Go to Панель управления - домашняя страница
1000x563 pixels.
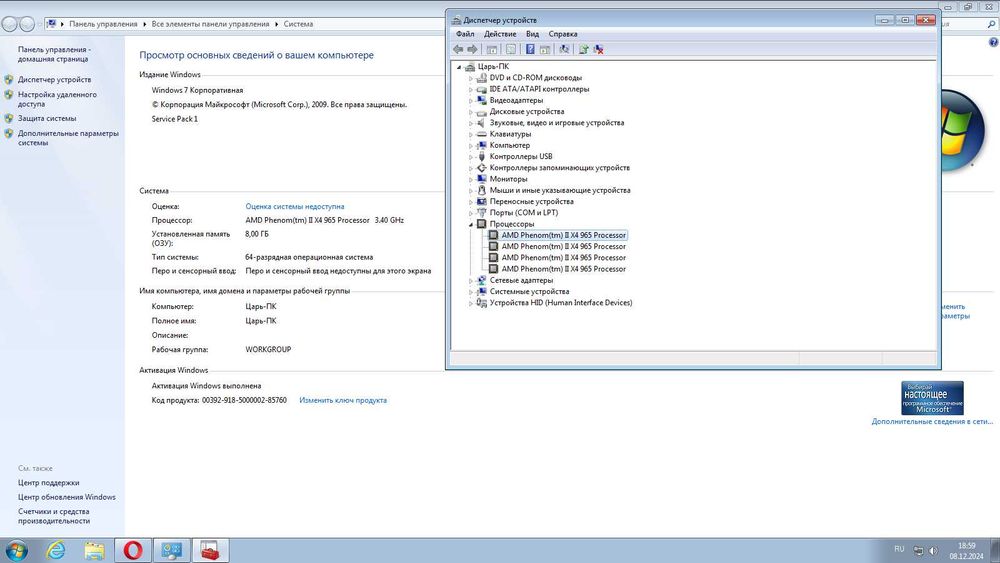54,54
